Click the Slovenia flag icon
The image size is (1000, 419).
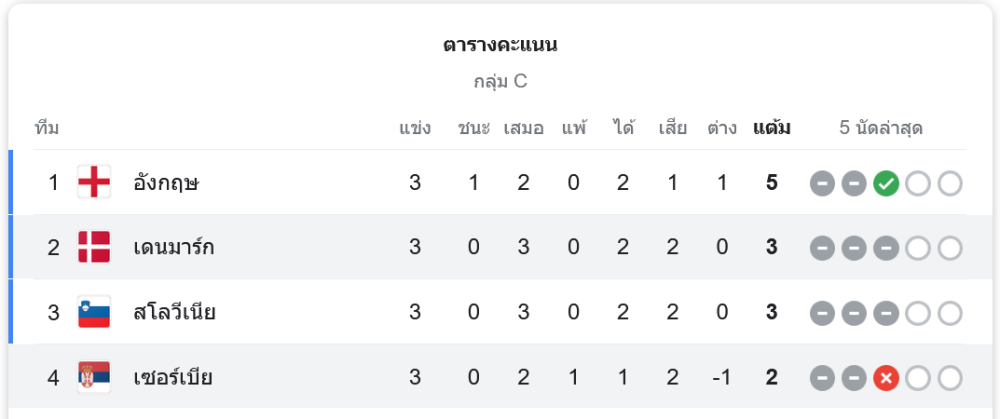click(x=94, y=312)
